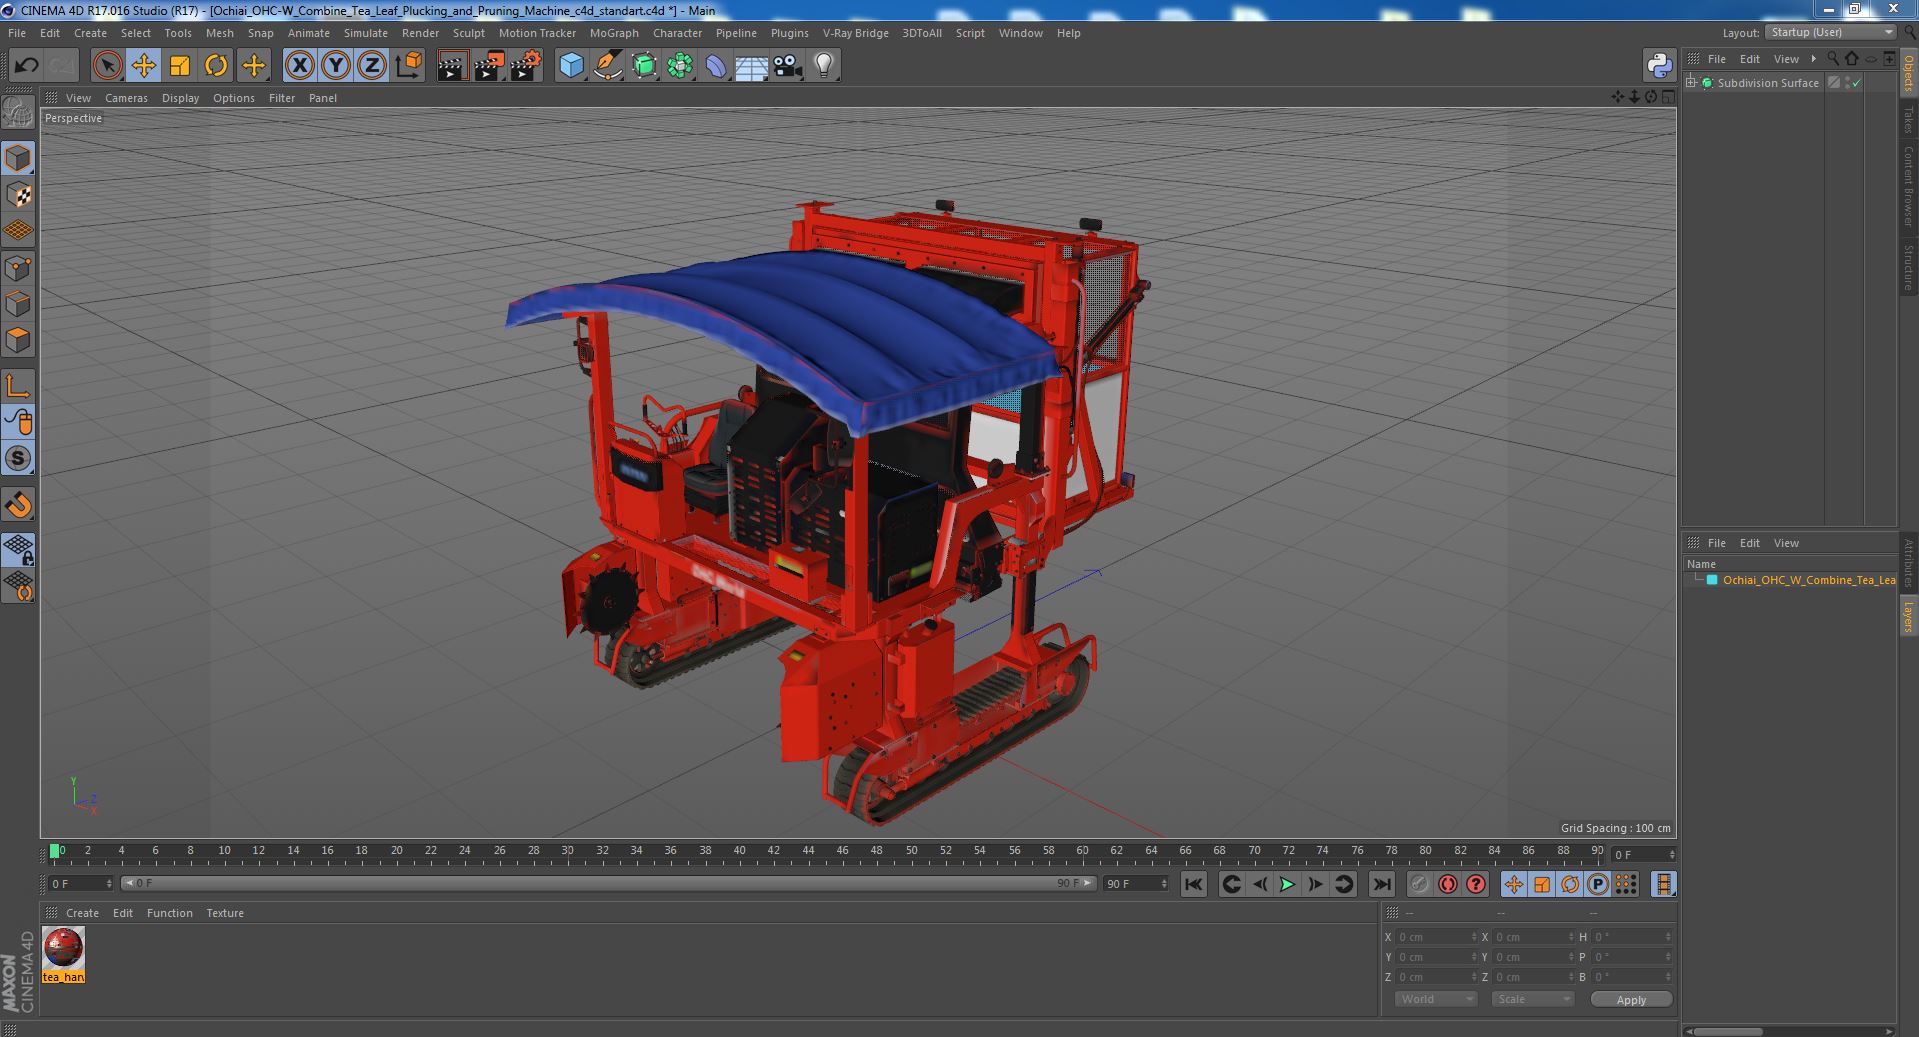
Task: Click the cyan layer color swatch
Action: [x=1712, y=580]
